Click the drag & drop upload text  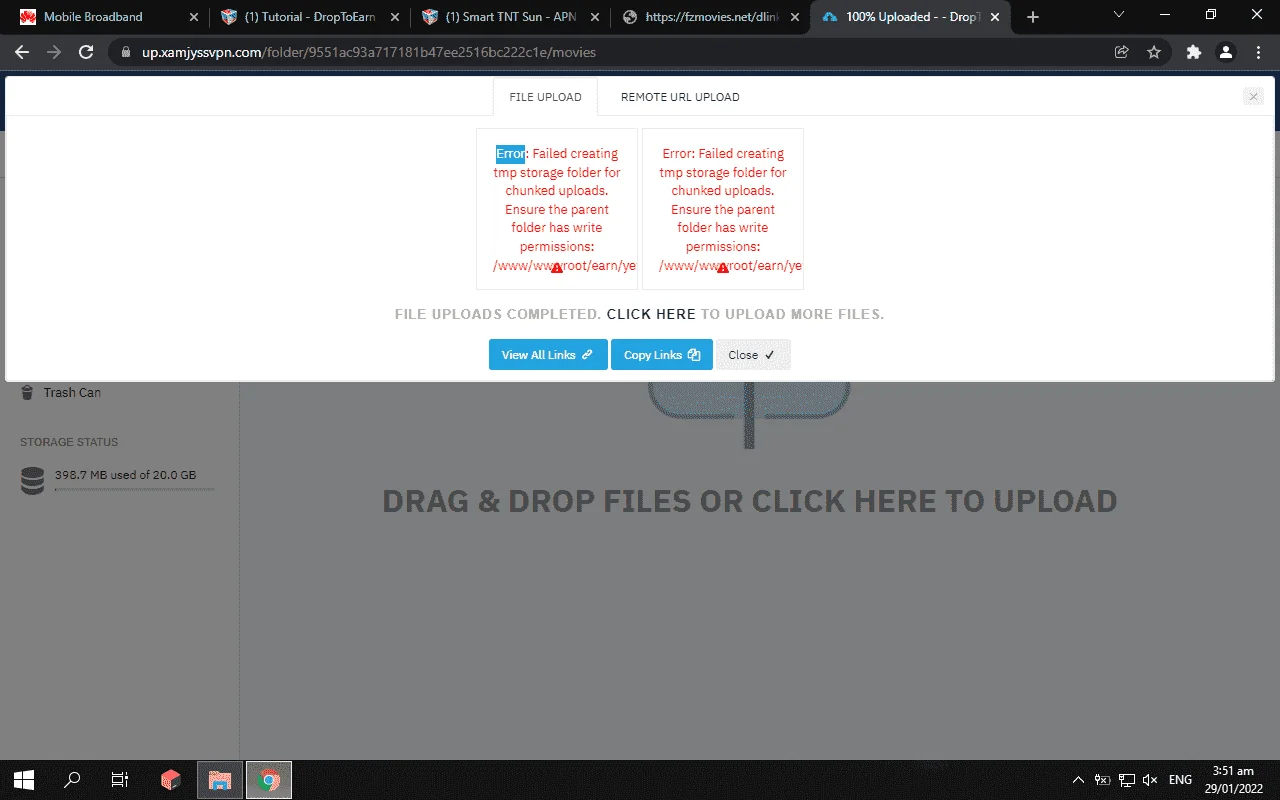[x=750, y=501]
